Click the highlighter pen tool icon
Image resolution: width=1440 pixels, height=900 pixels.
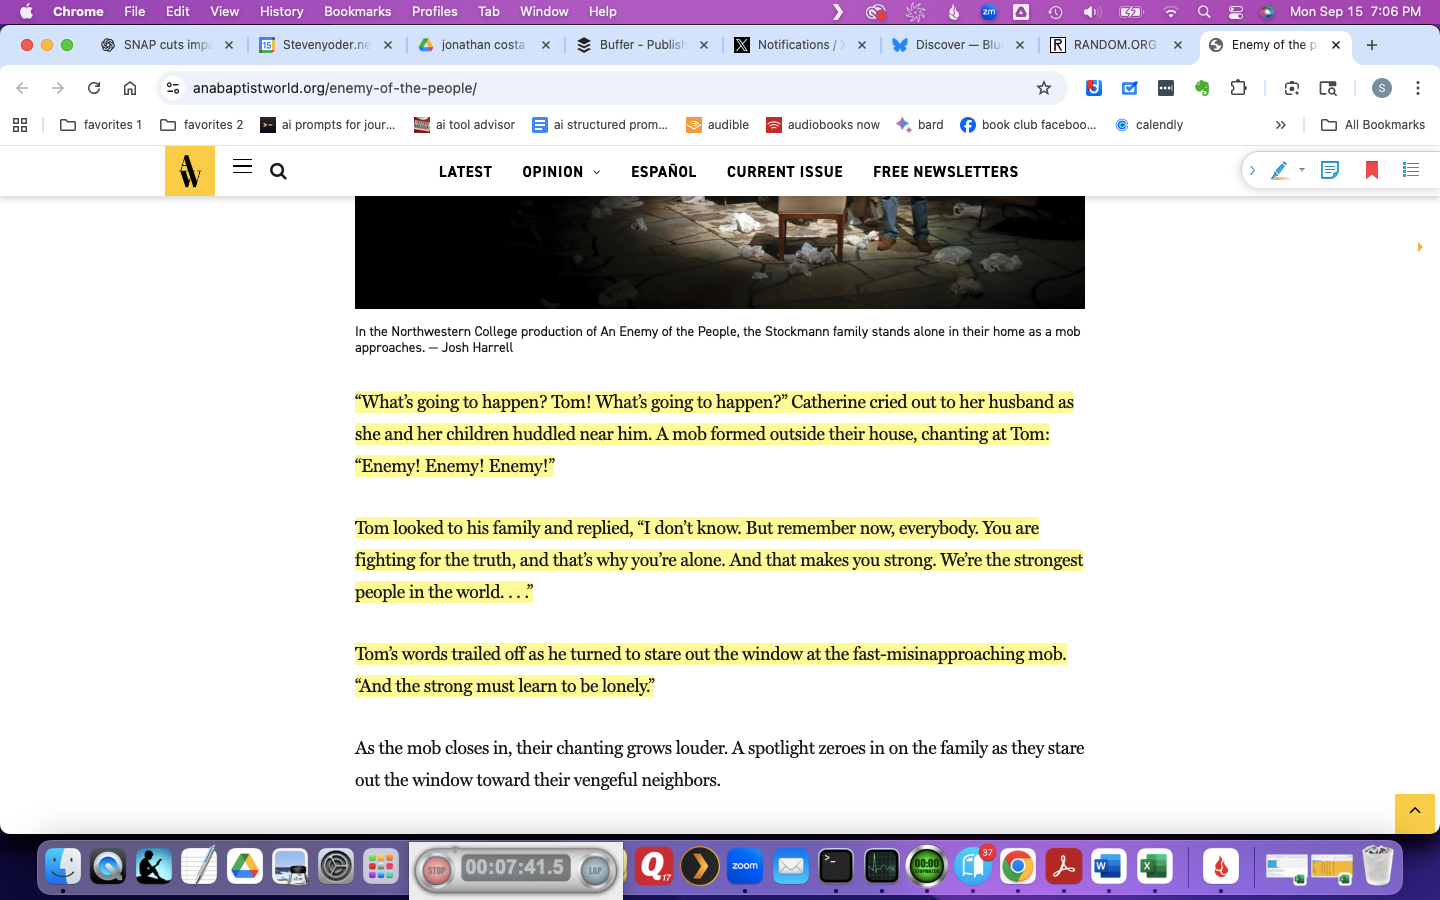coord(1279,171)
